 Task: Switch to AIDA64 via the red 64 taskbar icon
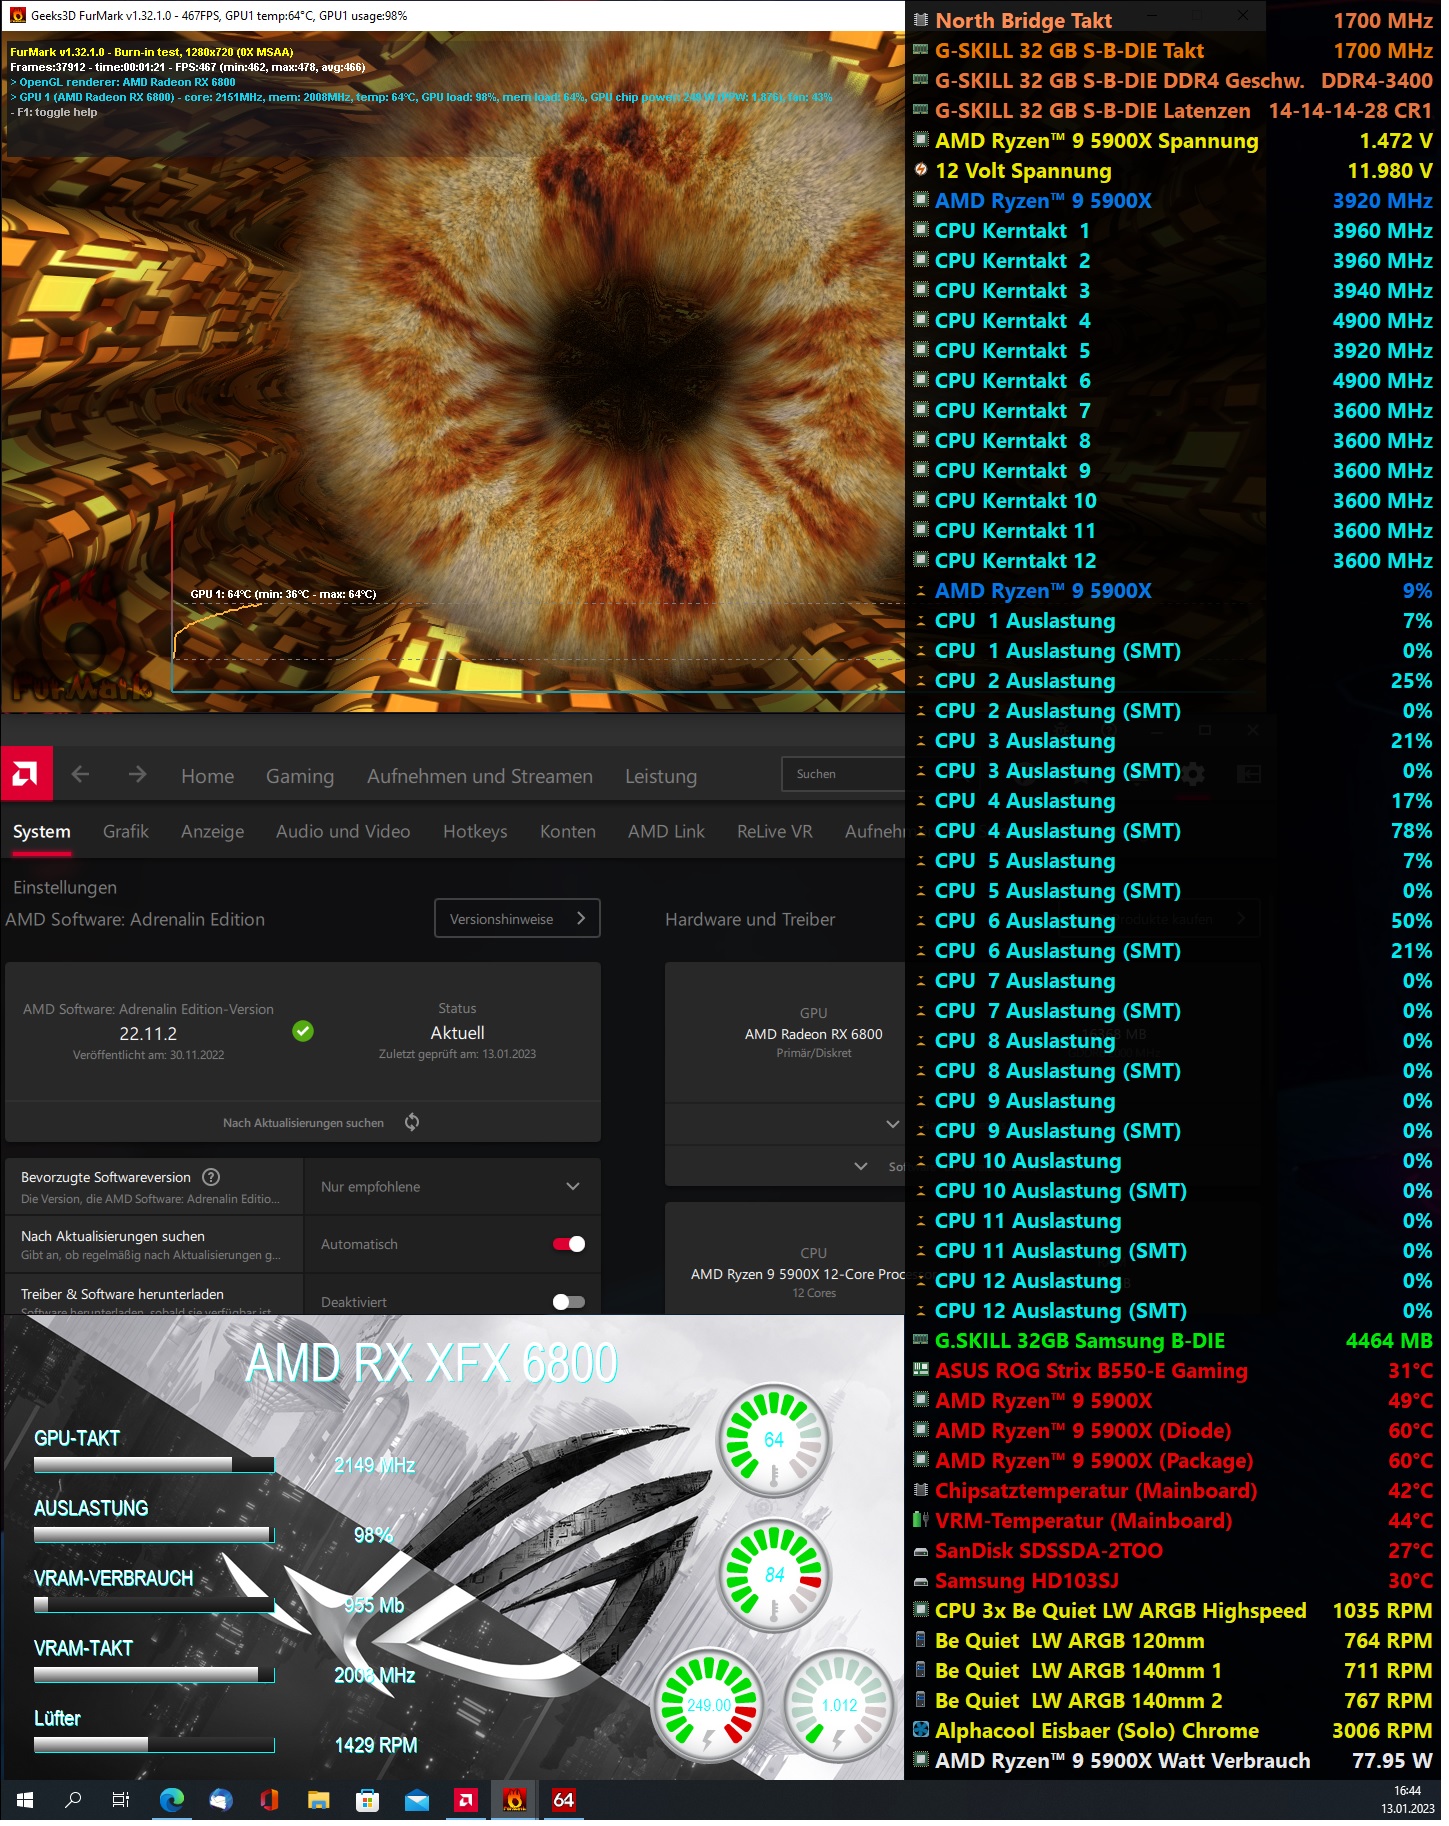pos(563,1801)
